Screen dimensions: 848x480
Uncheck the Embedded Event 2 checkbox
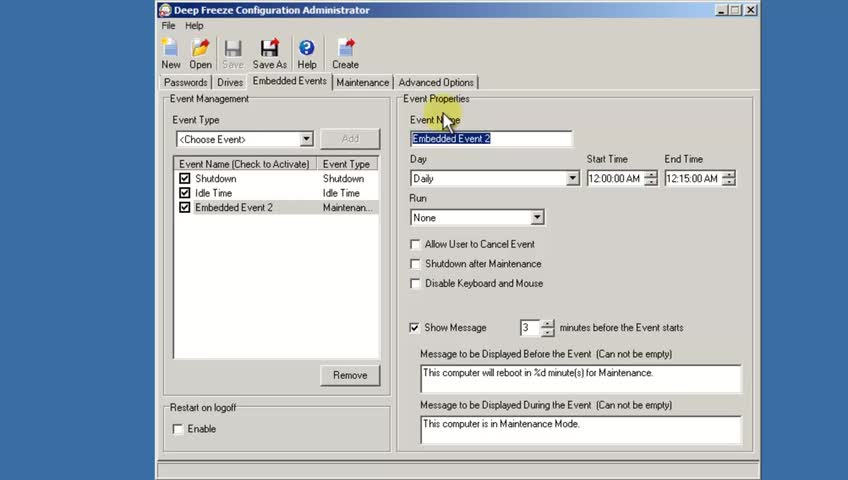click(184, 208)
